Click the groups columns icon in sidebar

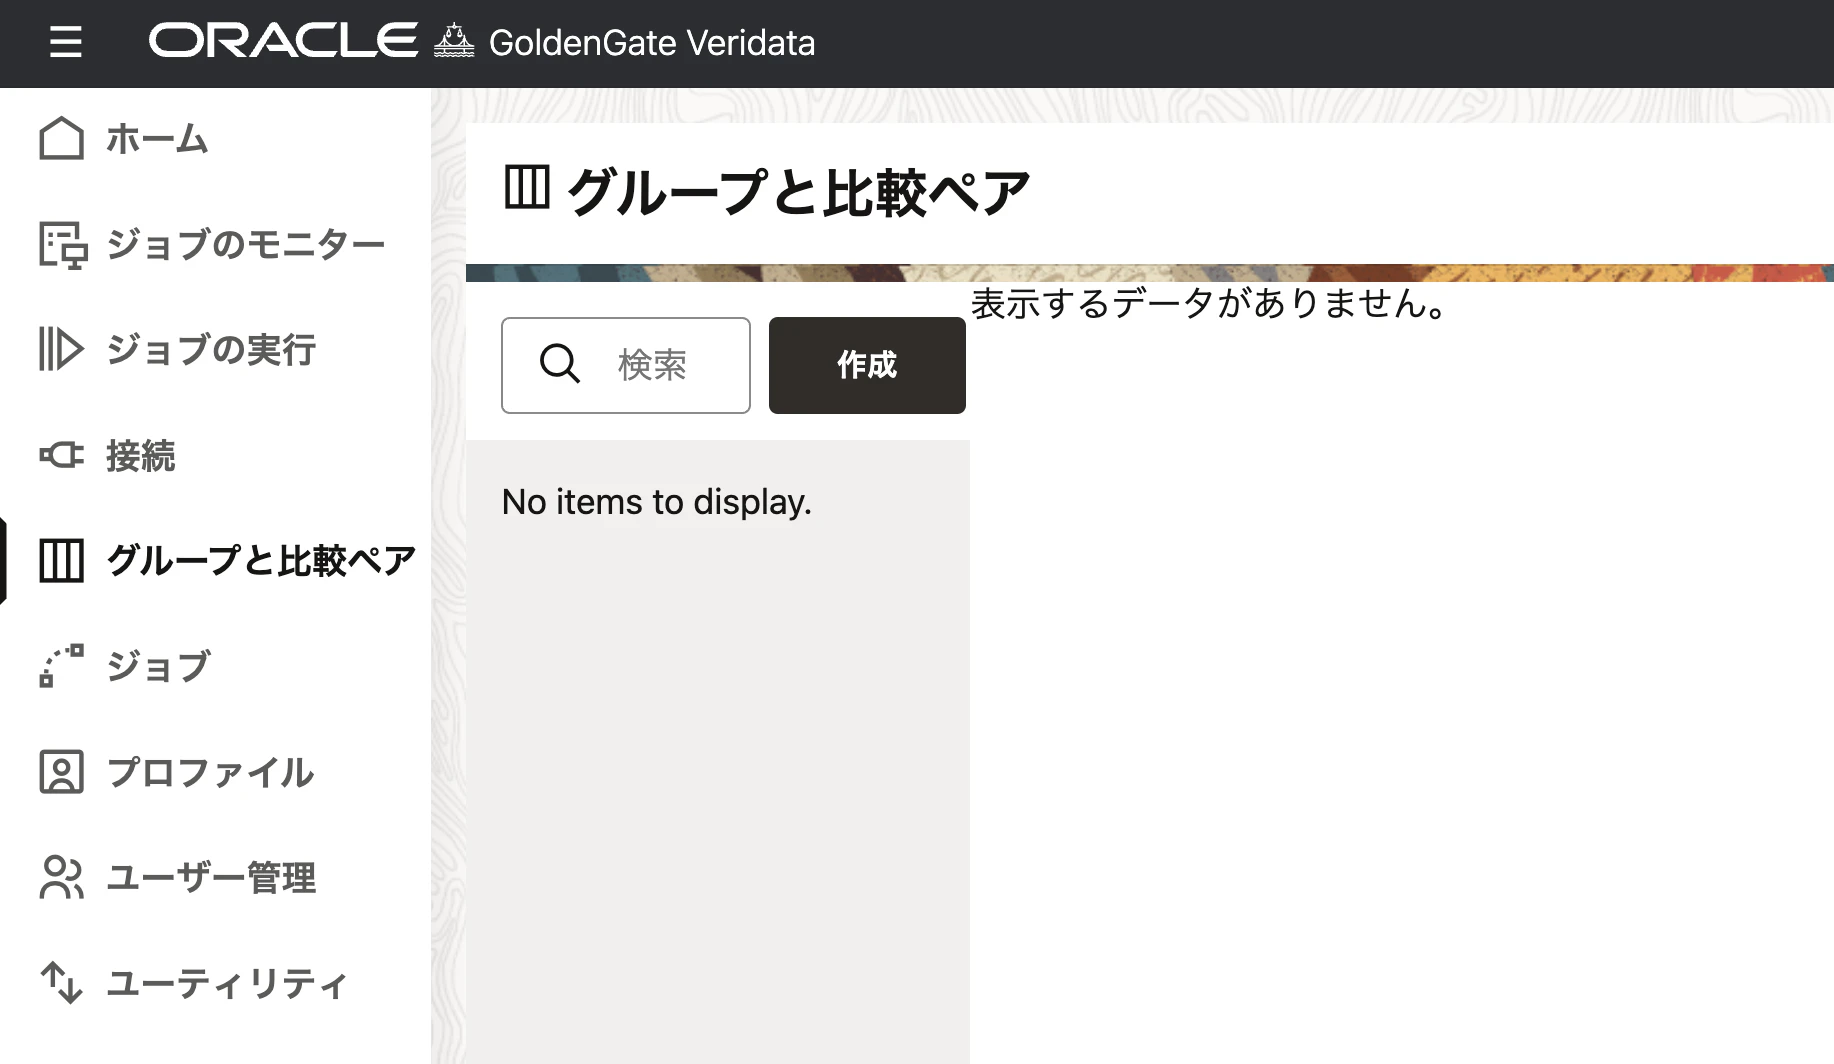(x=61, y=560)
